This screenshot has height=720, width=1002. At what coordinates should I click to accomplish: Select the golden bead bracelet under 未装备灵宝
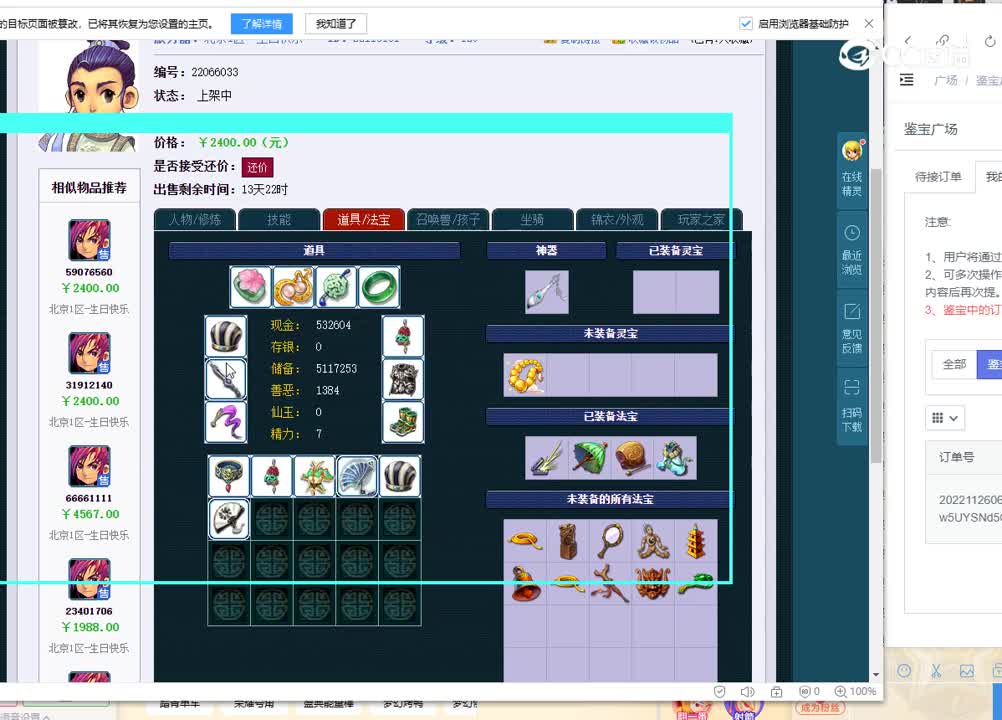pyautogui.click(x=525, y=375)
